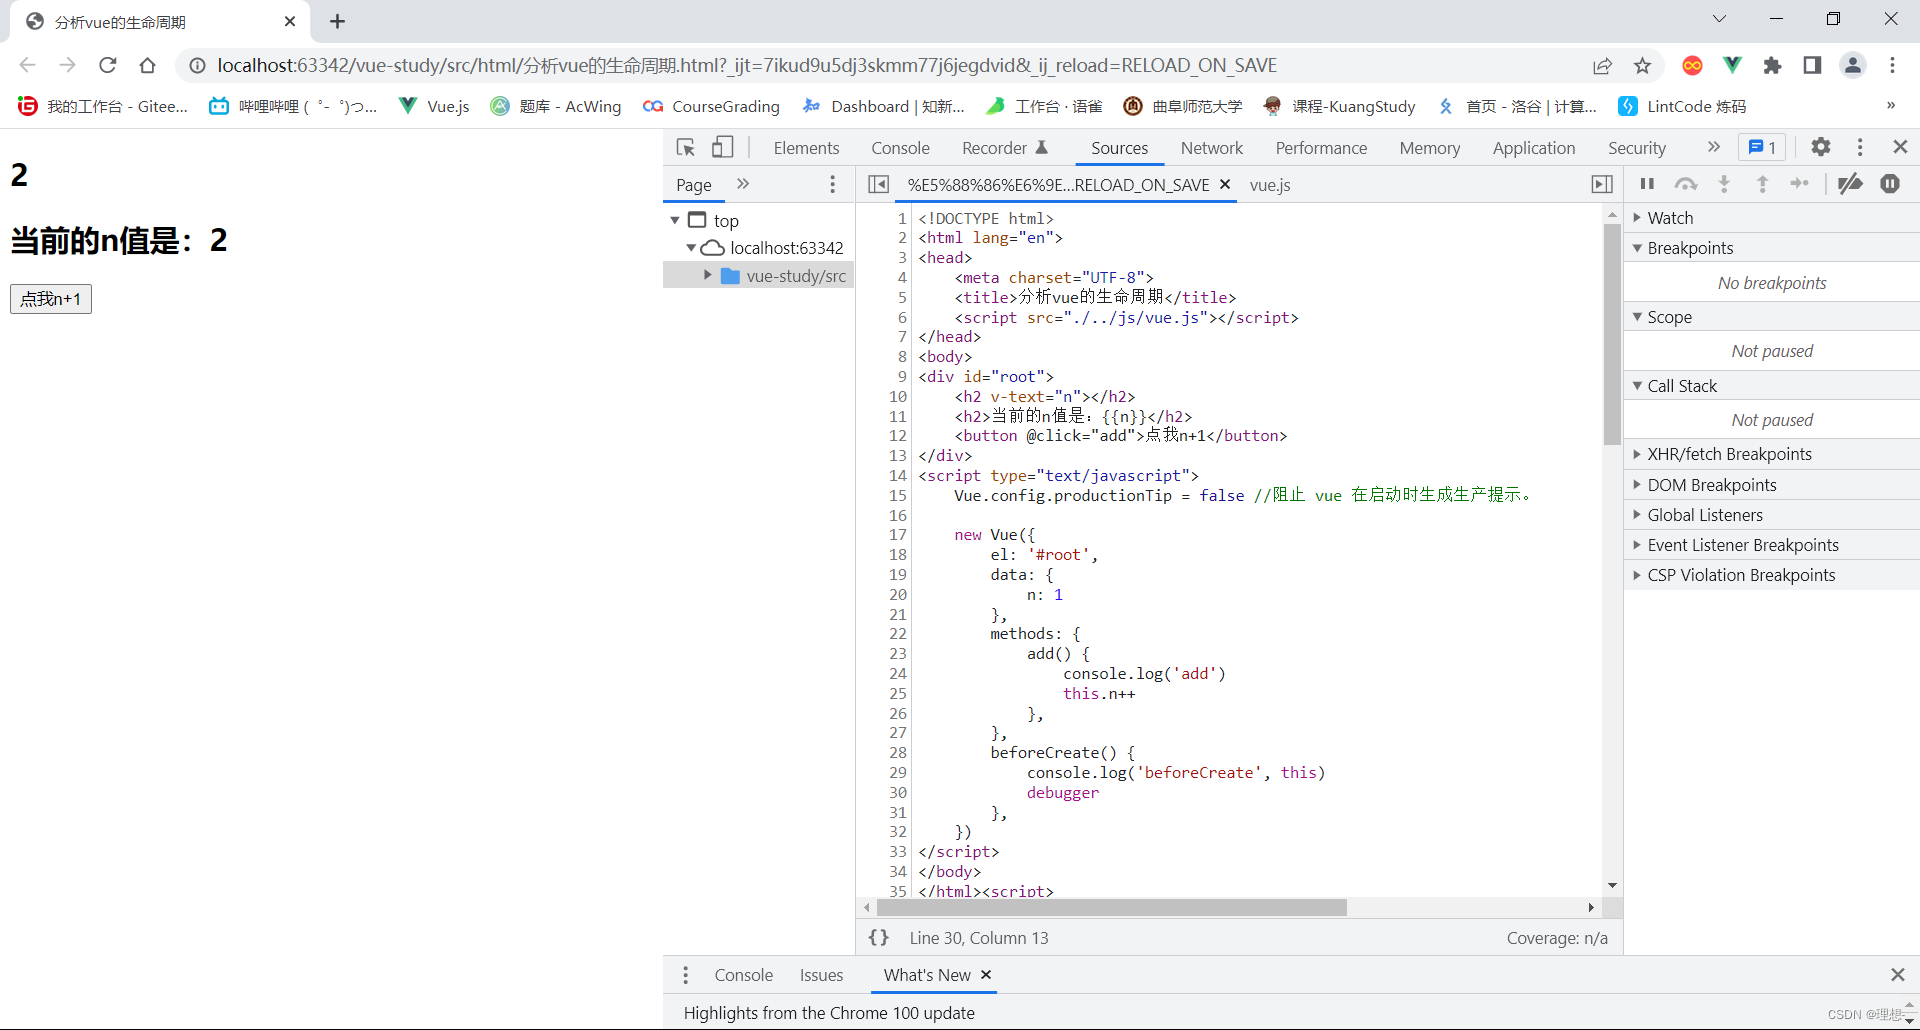This screenshot has width=1920, height=1030.
Task: Show more navigator tabs chevron
Action: point(743,184)
